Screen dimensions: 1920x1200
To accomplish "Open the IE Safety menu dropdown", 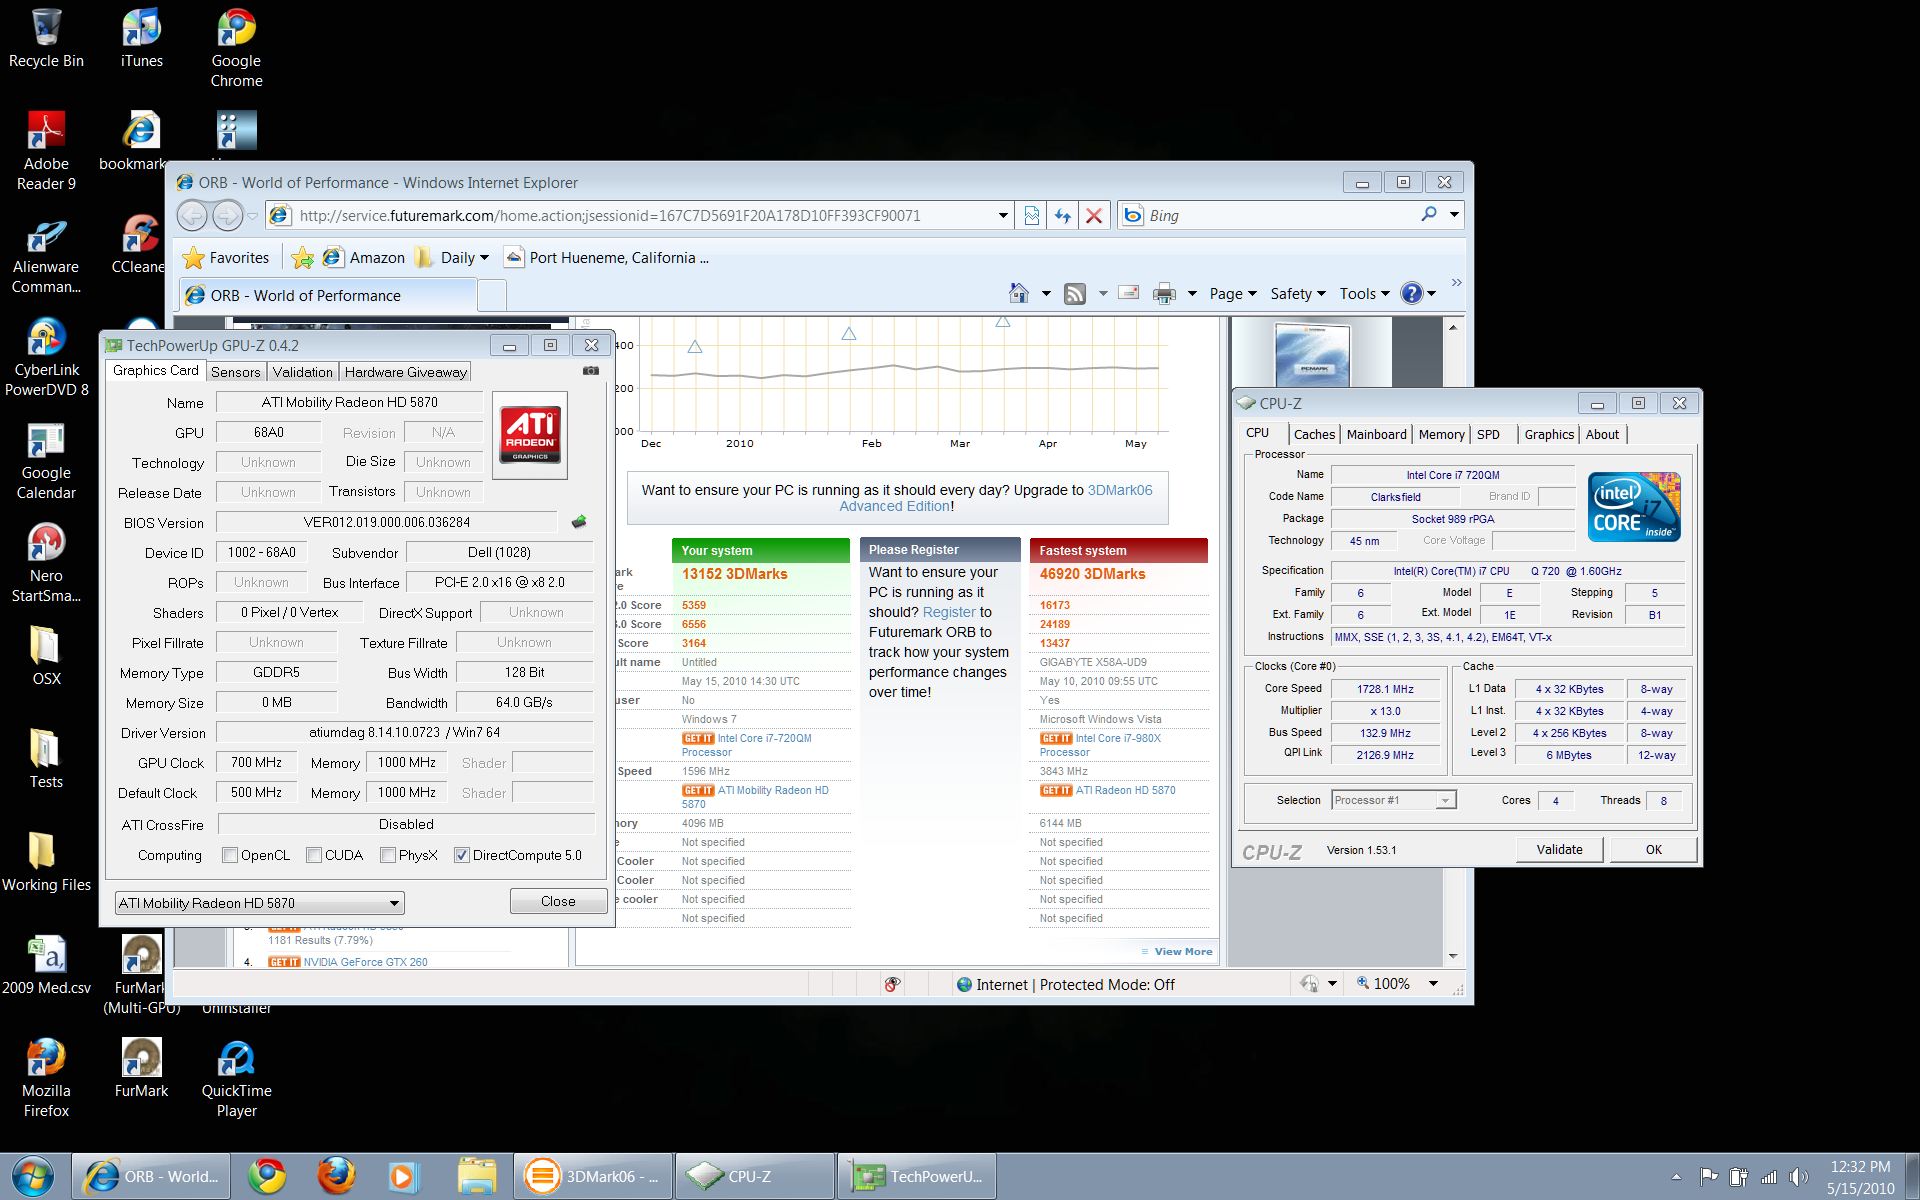I will point(1298,293).
